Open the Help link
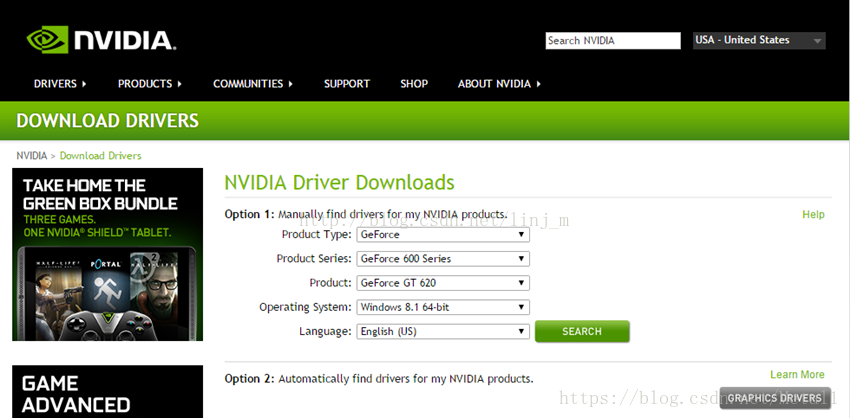The width and height of the screenshot is (850, 418). point(813,215)
